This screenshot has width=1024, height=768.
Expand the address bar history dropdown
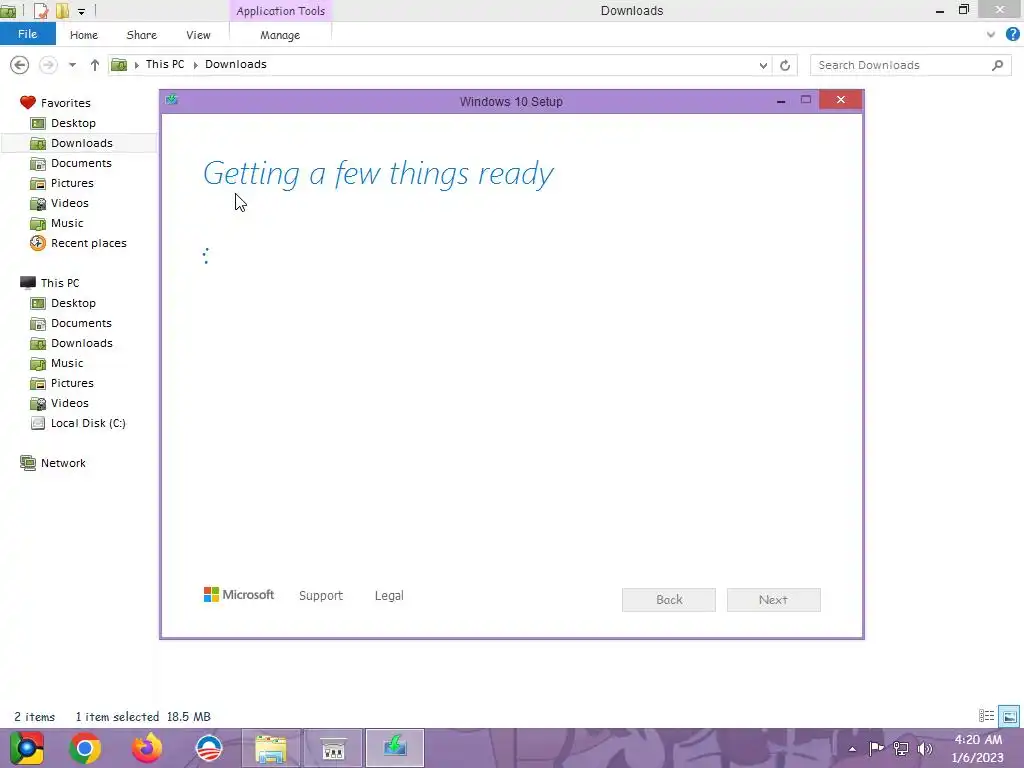(763, 65)
